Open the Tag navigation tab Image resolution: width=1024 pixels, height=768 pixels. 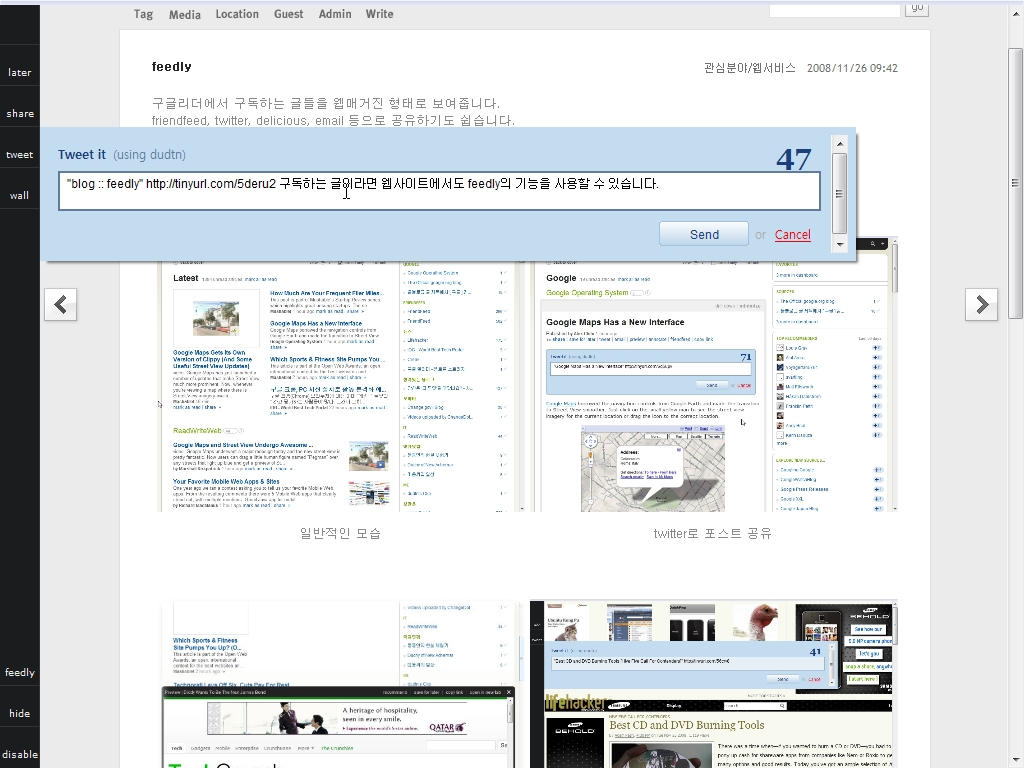tap(143, 14)
